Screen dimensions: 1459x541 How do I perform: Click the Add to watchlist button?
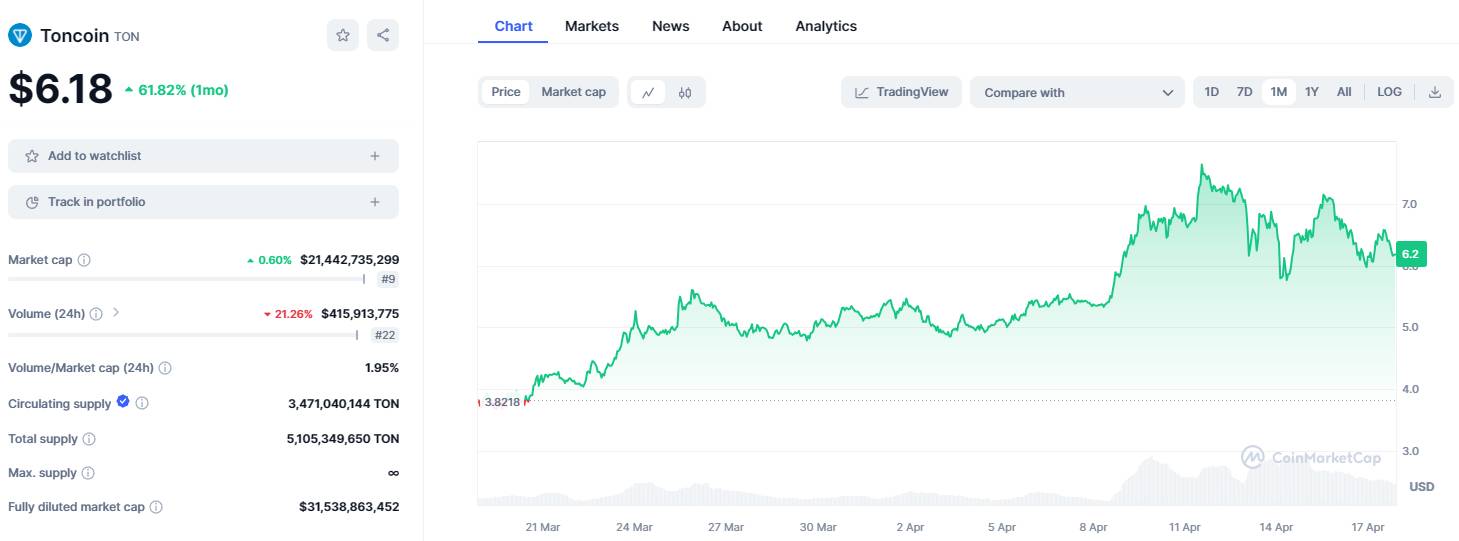click(x=203, y=156)
